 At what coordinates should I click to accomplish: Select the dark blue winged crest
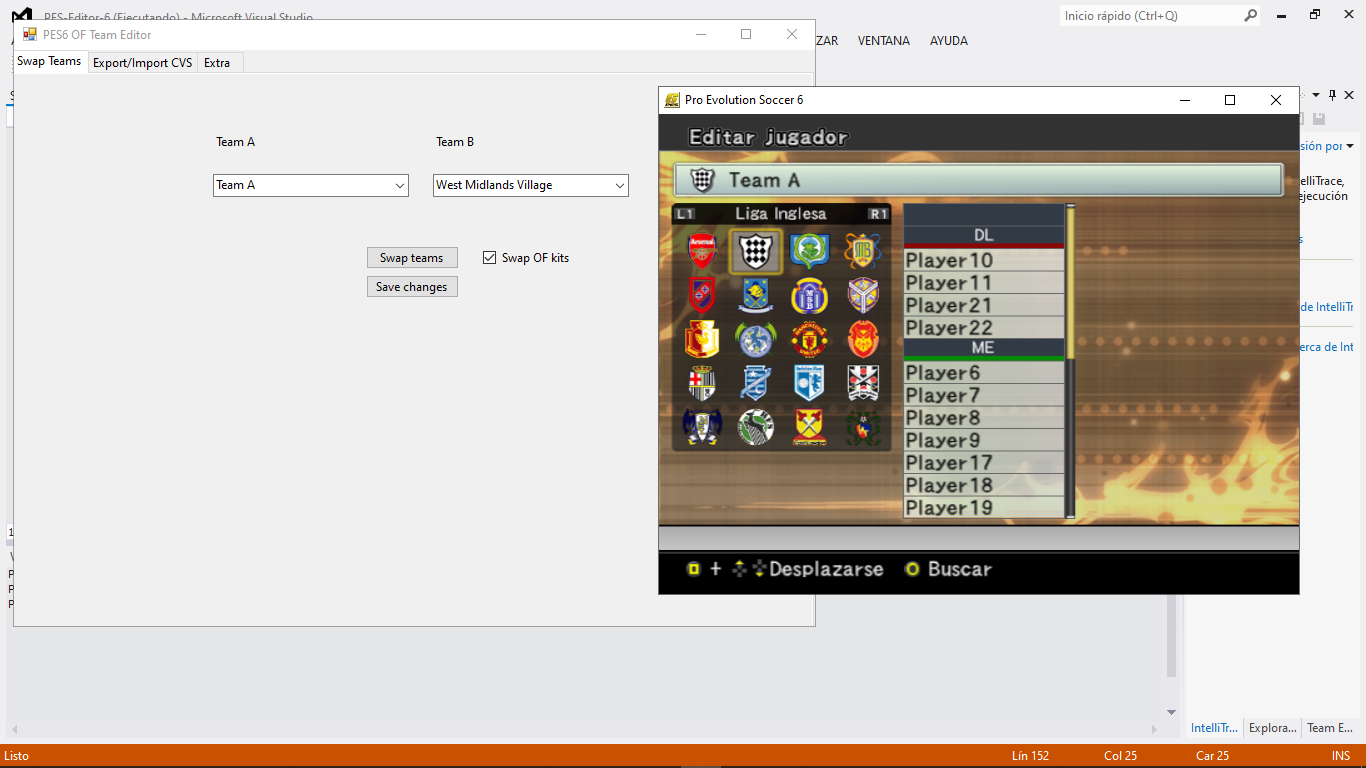pyautogui.click(x=702, y=427)
